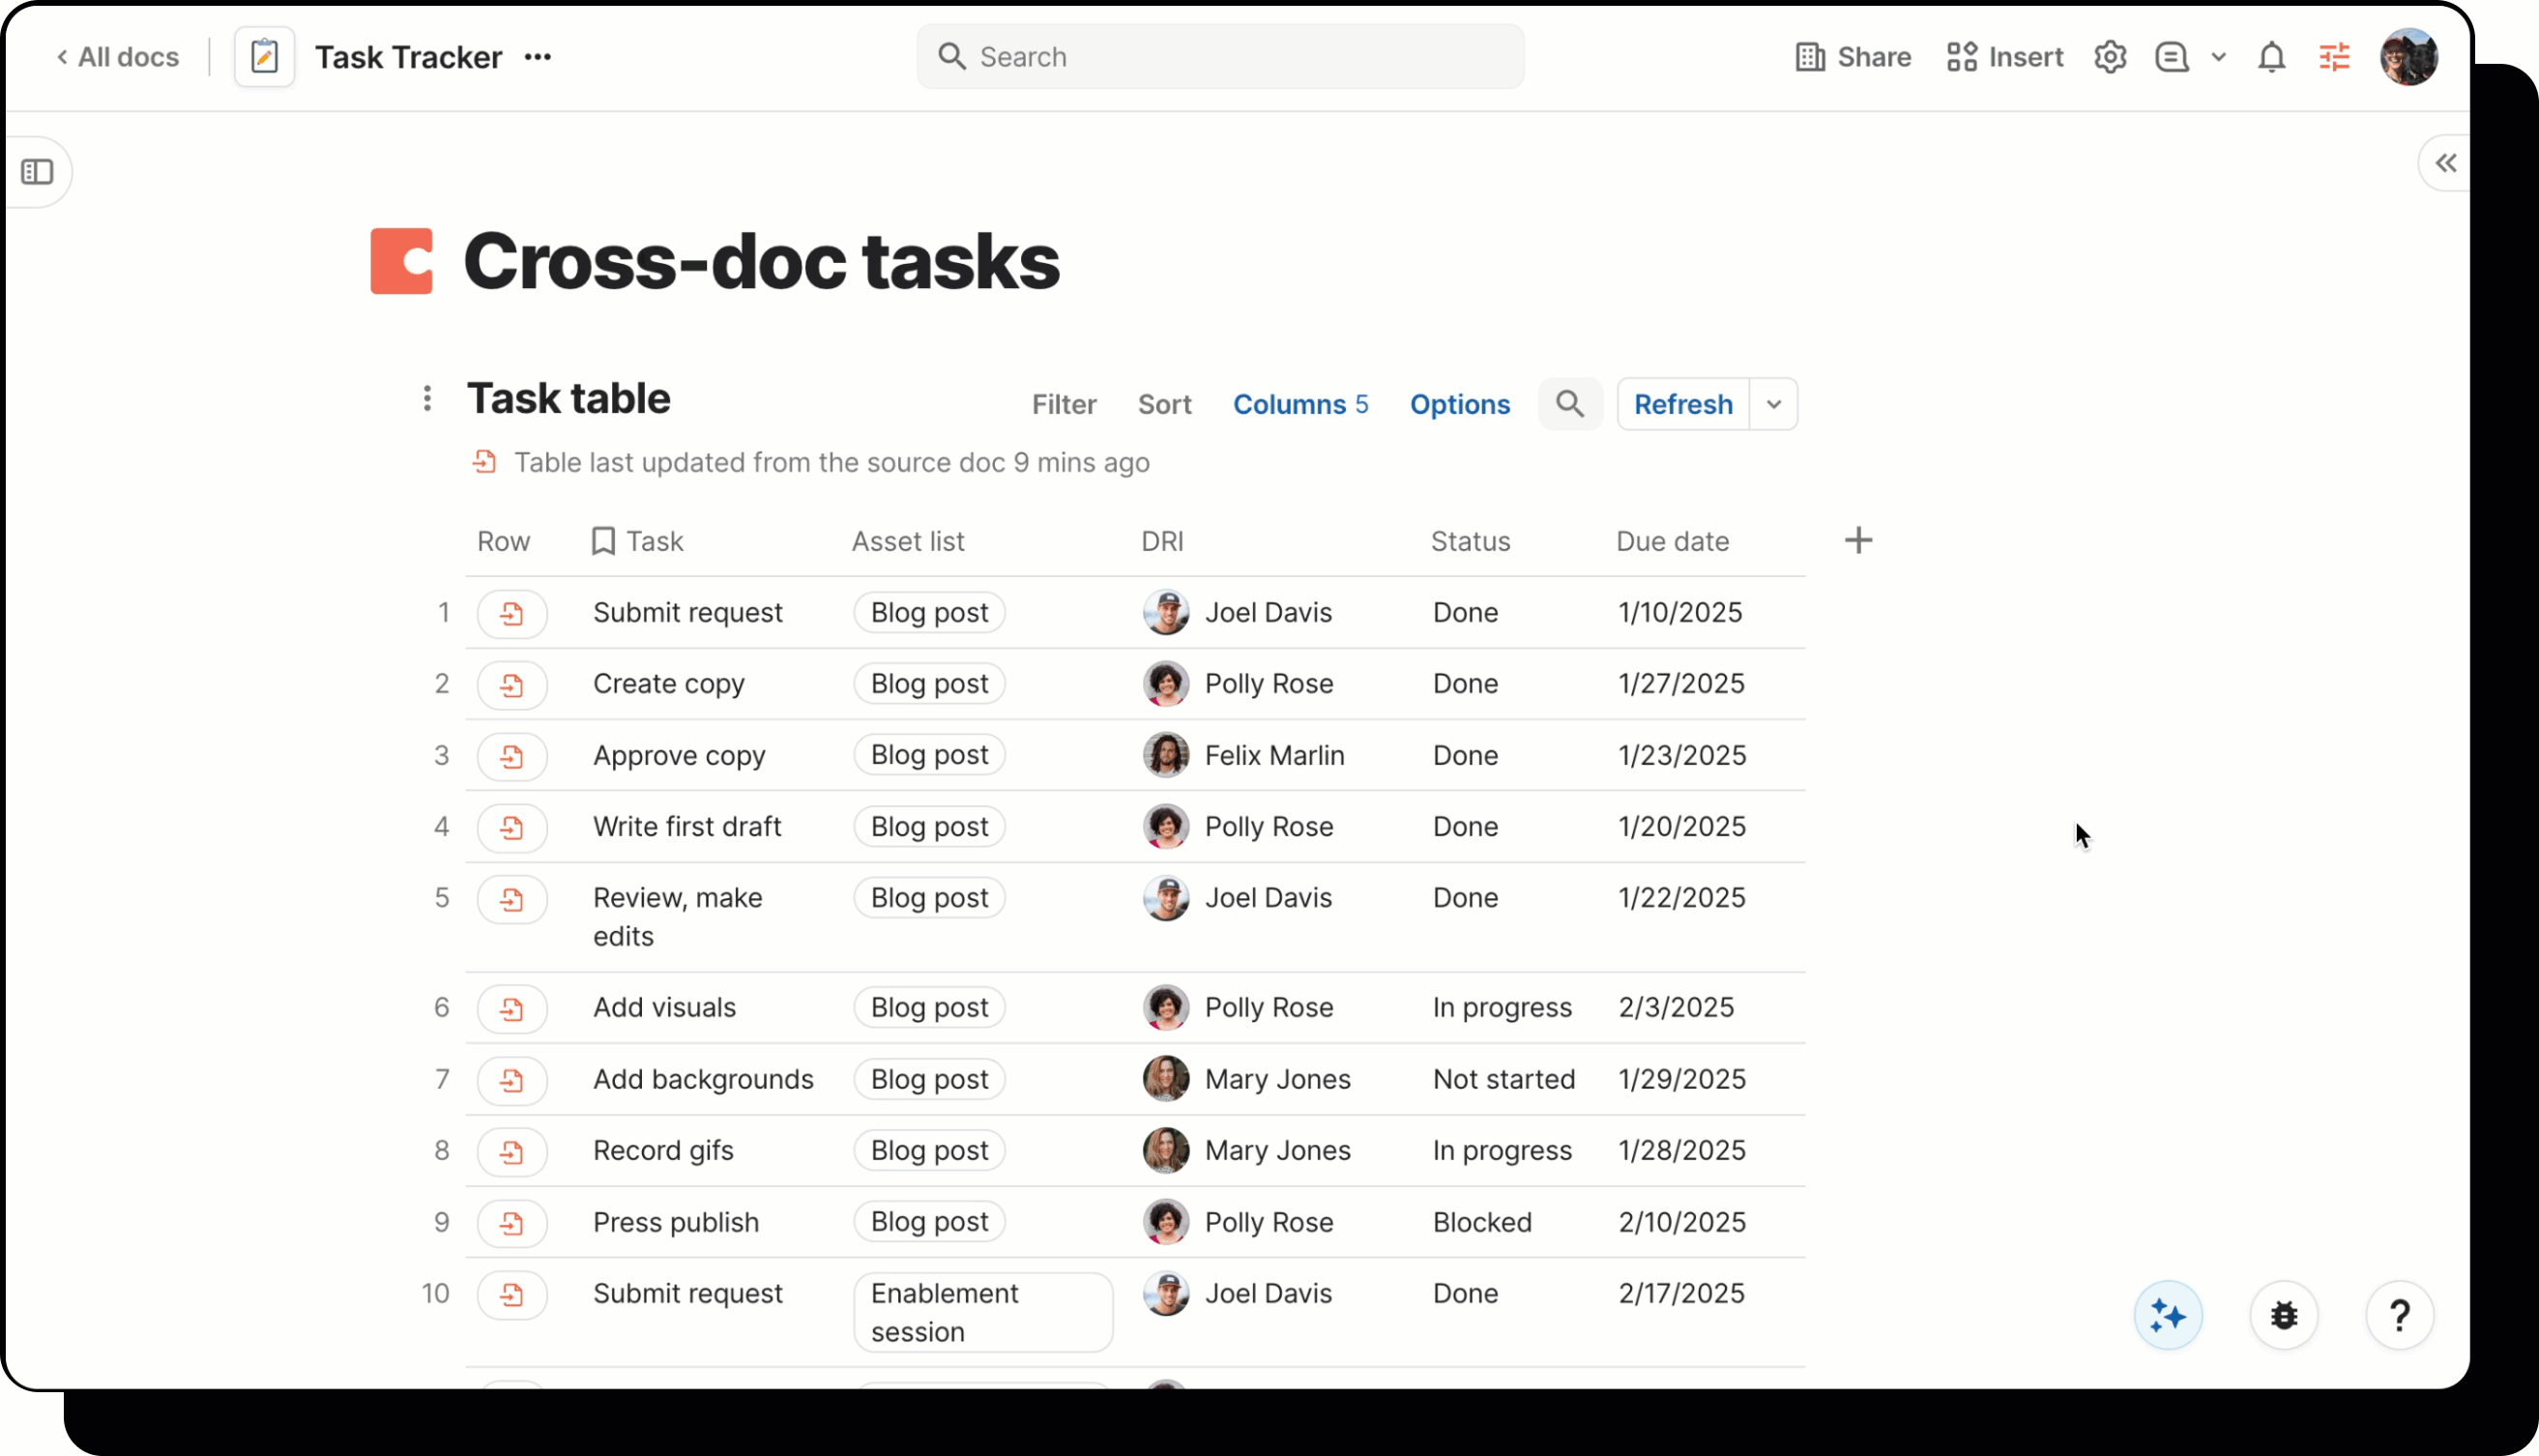Open source row link for Create copy

(512, 685)
